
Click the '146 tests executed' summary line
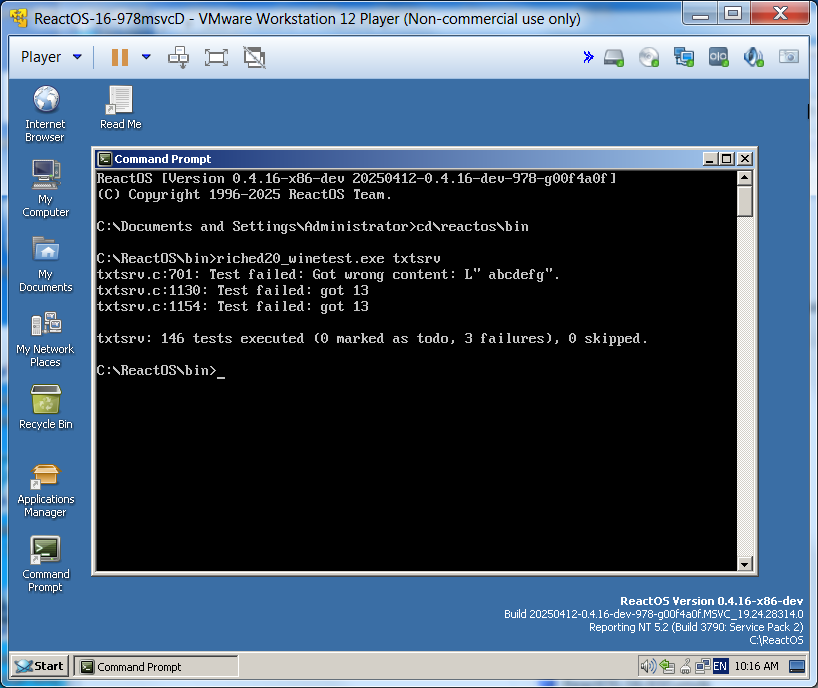[x=372, y=339]
